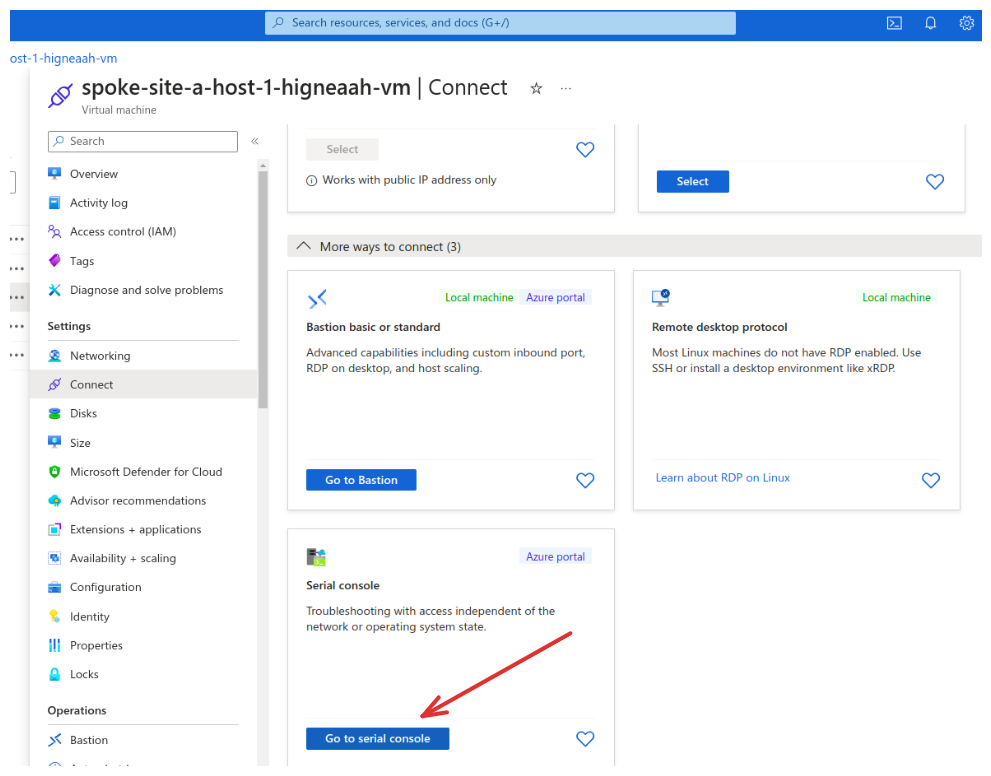
Task: Click the greyed-out Select button
Action: pyautogui.click(x=342, y=149)
